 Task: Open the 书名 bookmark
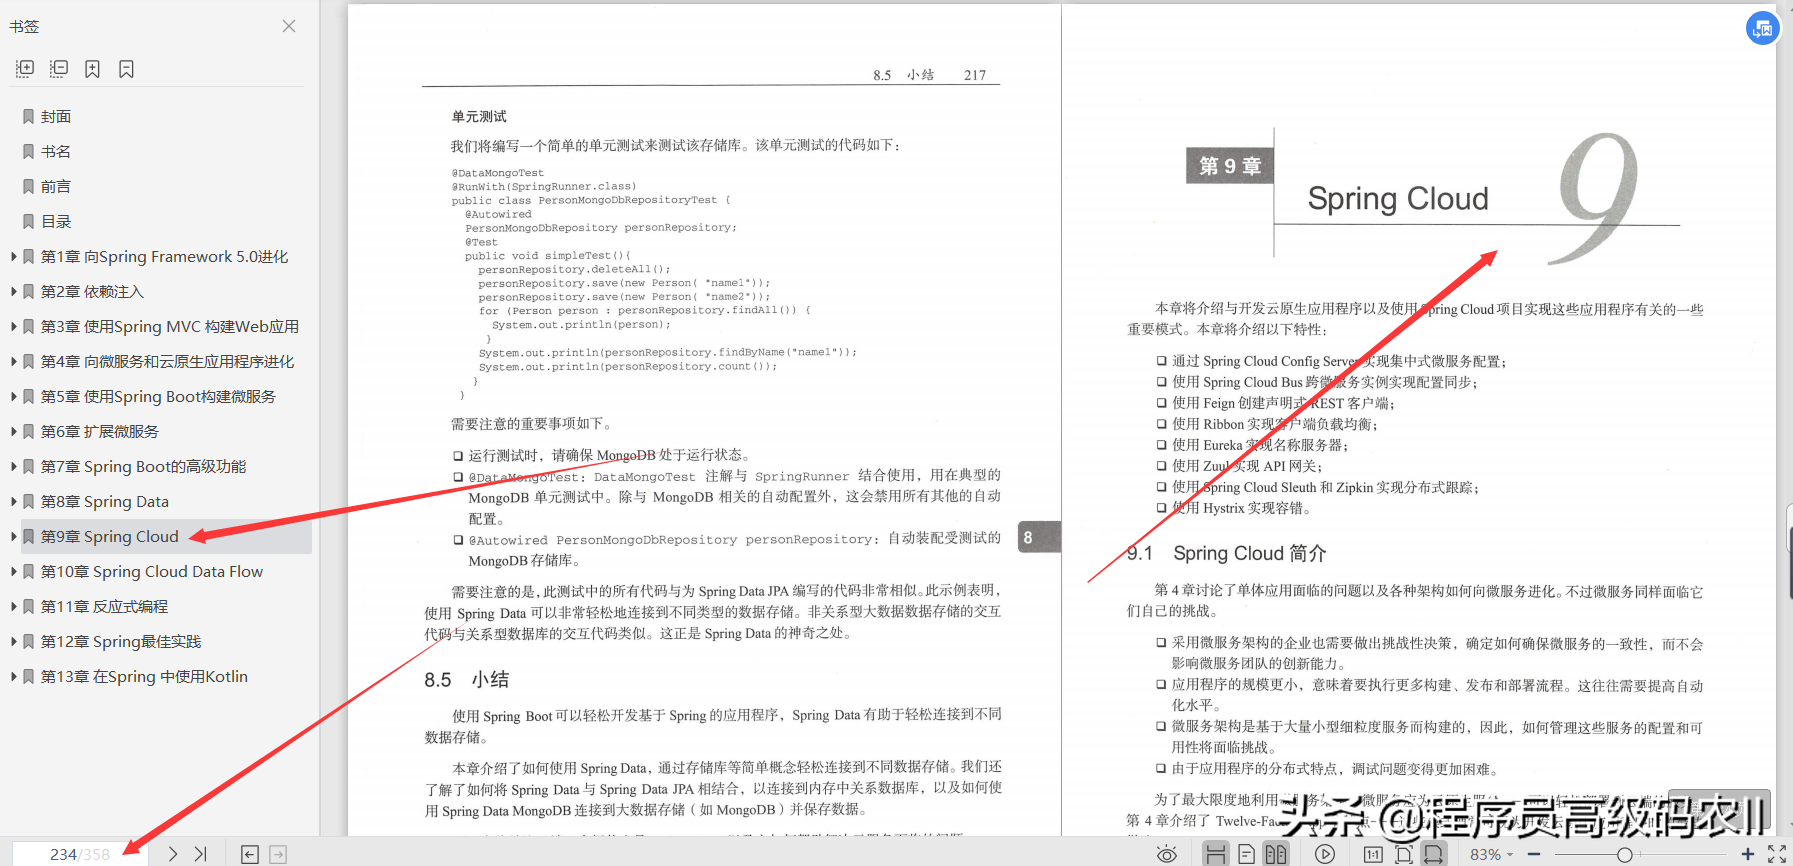pyautogui.click(x=56, y=151)
